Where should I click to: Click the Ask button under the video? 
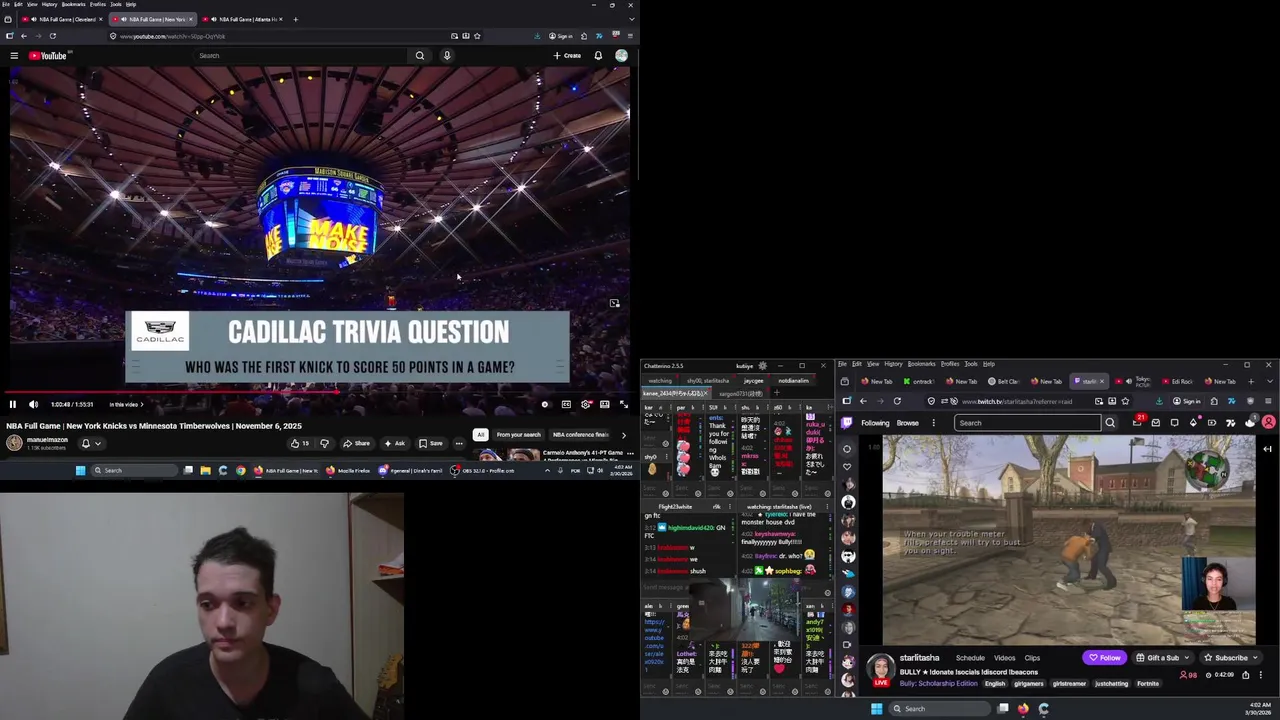[394, 443]
